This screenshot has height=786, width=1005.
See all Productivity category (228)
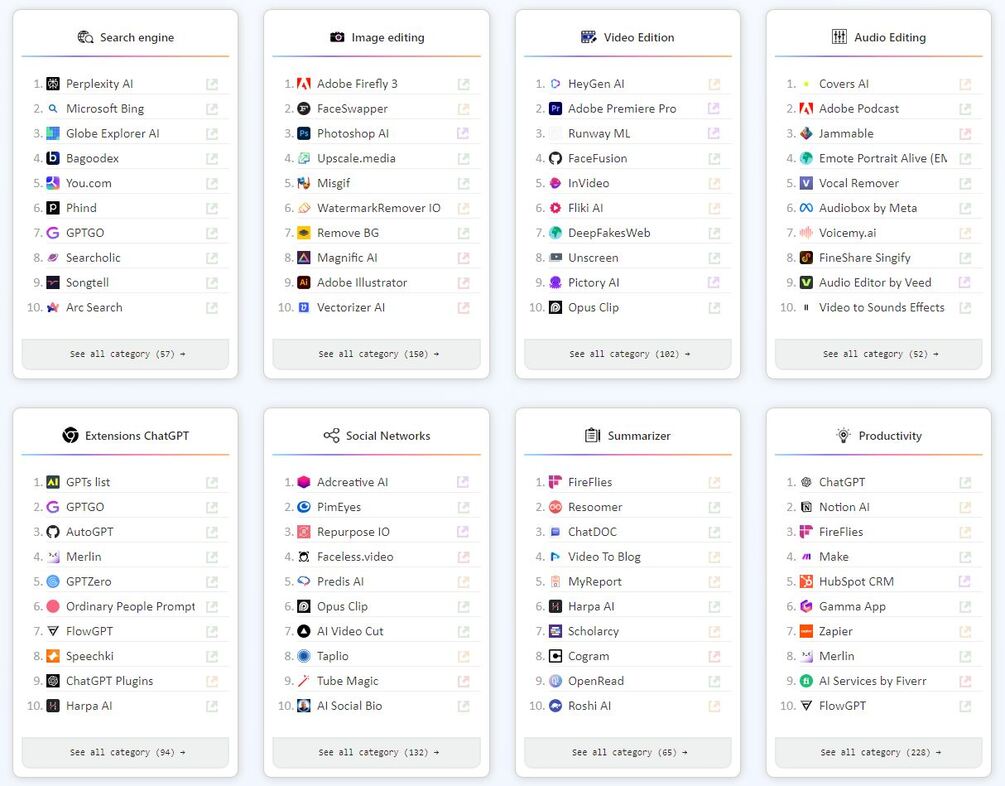click(x=879, y=753)
